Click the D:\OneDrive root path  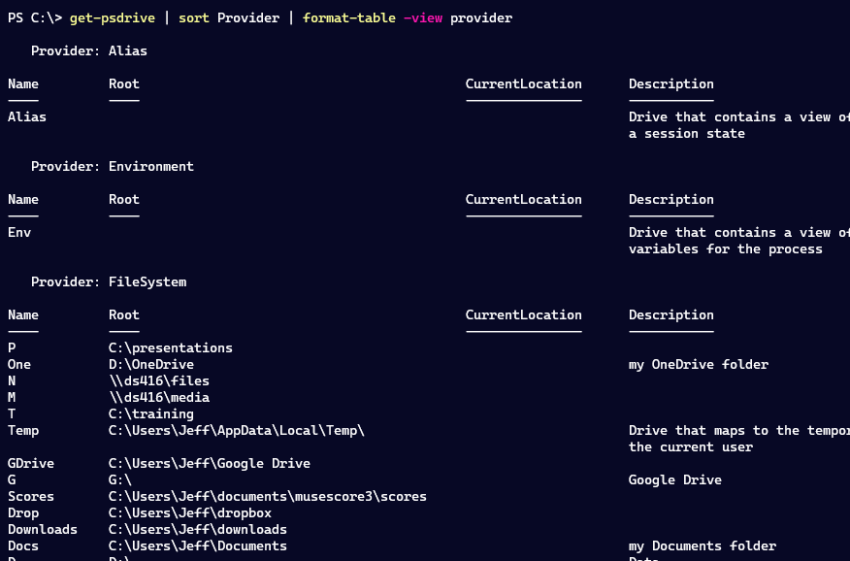point(151,364)
